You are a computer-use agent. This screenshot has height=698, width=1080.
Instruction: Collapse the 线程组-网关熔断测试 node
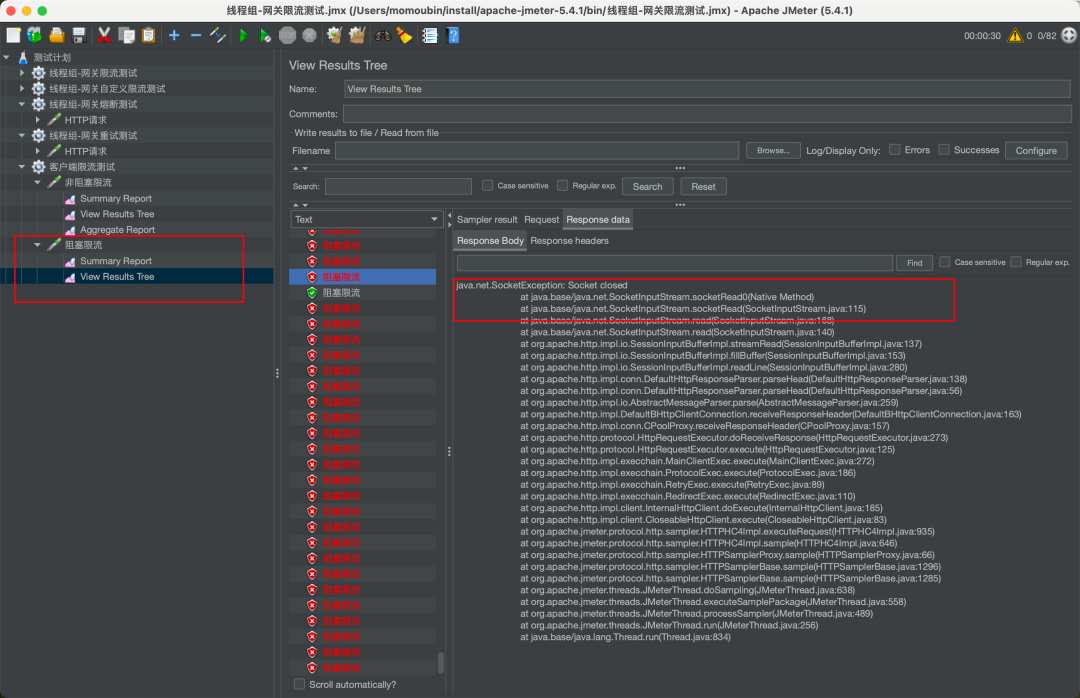(22, 104)
